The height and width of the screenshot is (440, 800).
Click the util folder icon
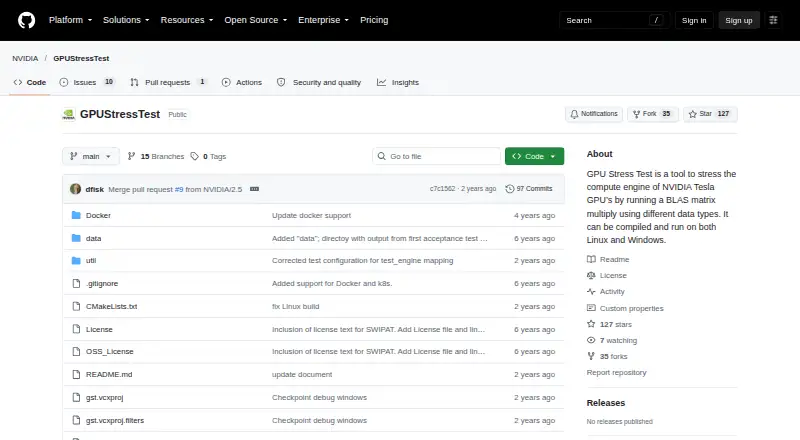pyautogui.click(x=76, y=261)
